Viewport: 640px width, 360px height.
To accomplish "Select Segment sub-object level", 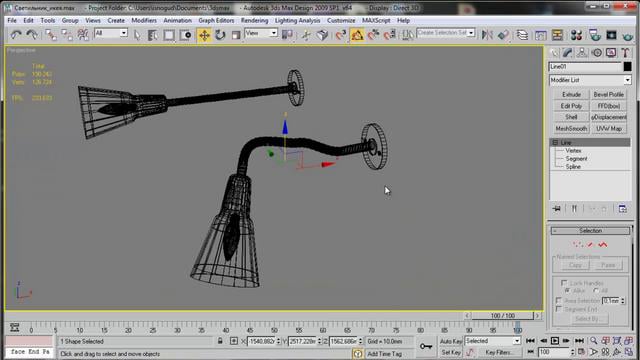I will click(x=576, y=159).
